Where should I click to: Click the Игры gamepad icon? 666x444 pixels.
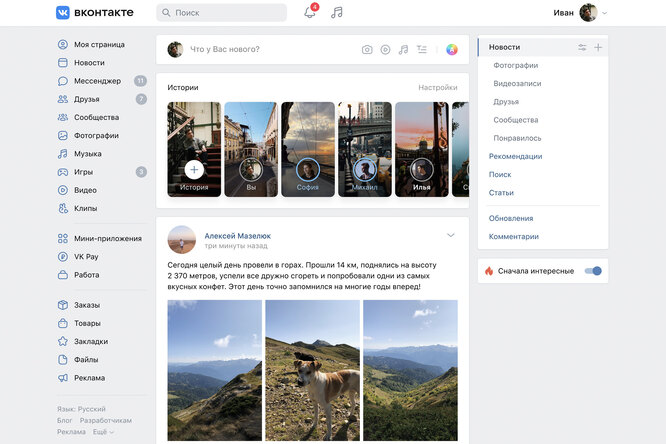[62, 172]
